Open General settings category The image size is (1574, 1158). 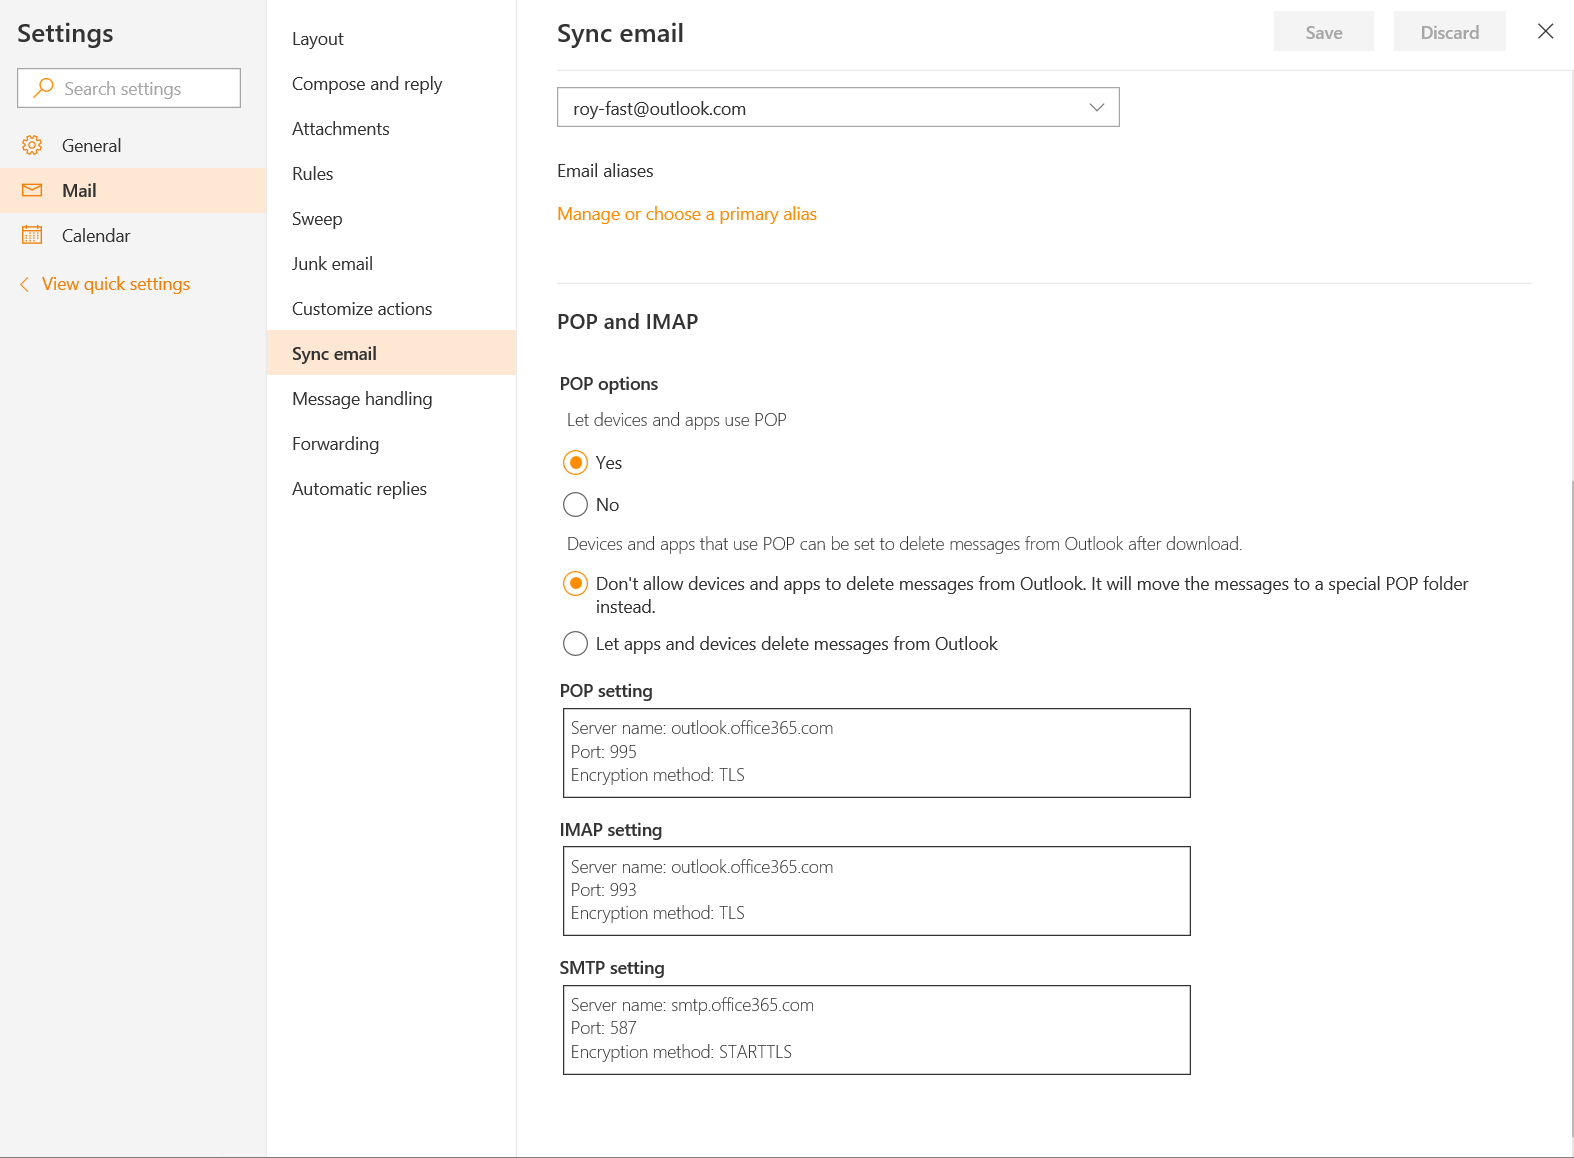click(x=133, y=145)
